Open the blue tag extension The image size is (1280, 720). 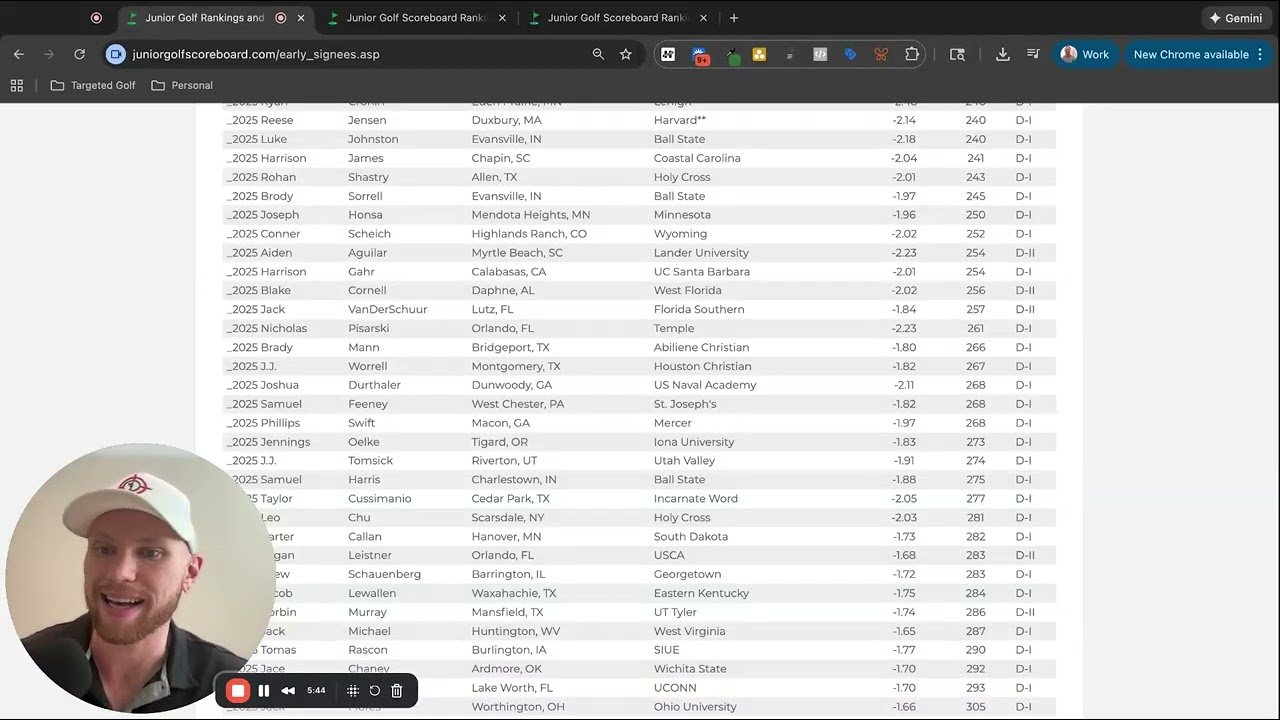click(850, 54)
